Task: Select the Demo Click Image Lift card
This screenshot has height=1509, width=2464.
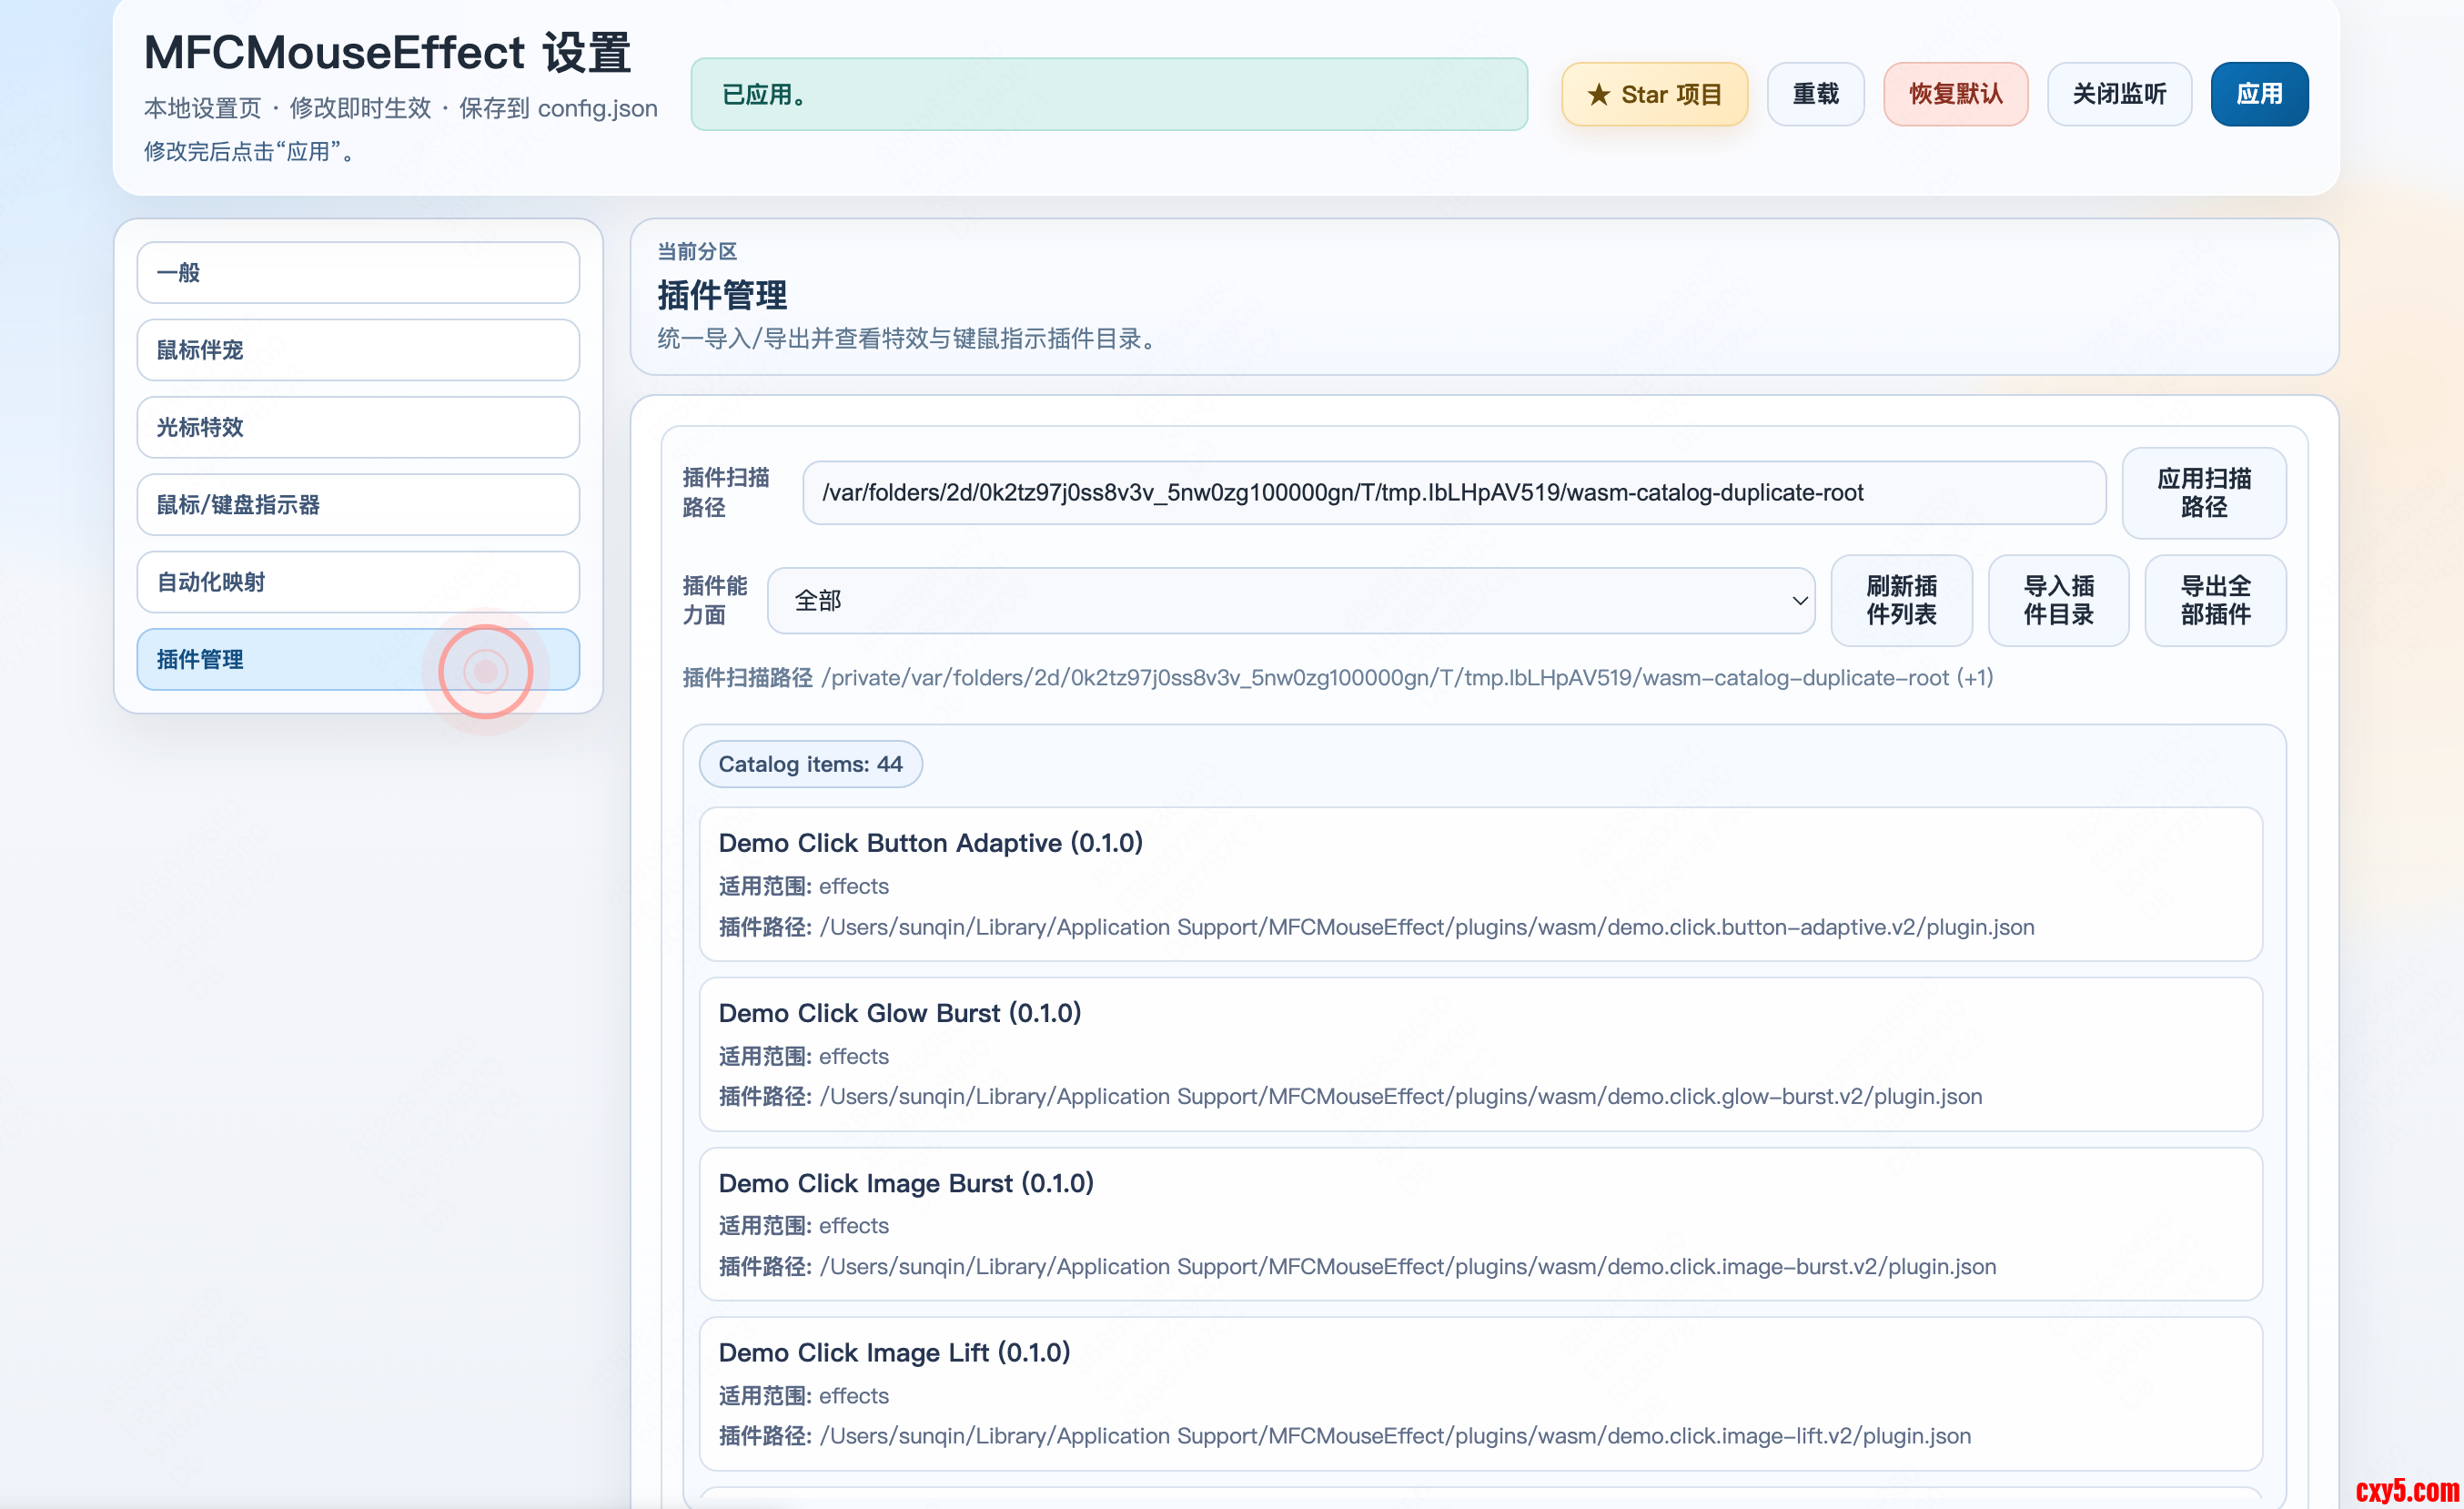Action: point(1479,1393)
